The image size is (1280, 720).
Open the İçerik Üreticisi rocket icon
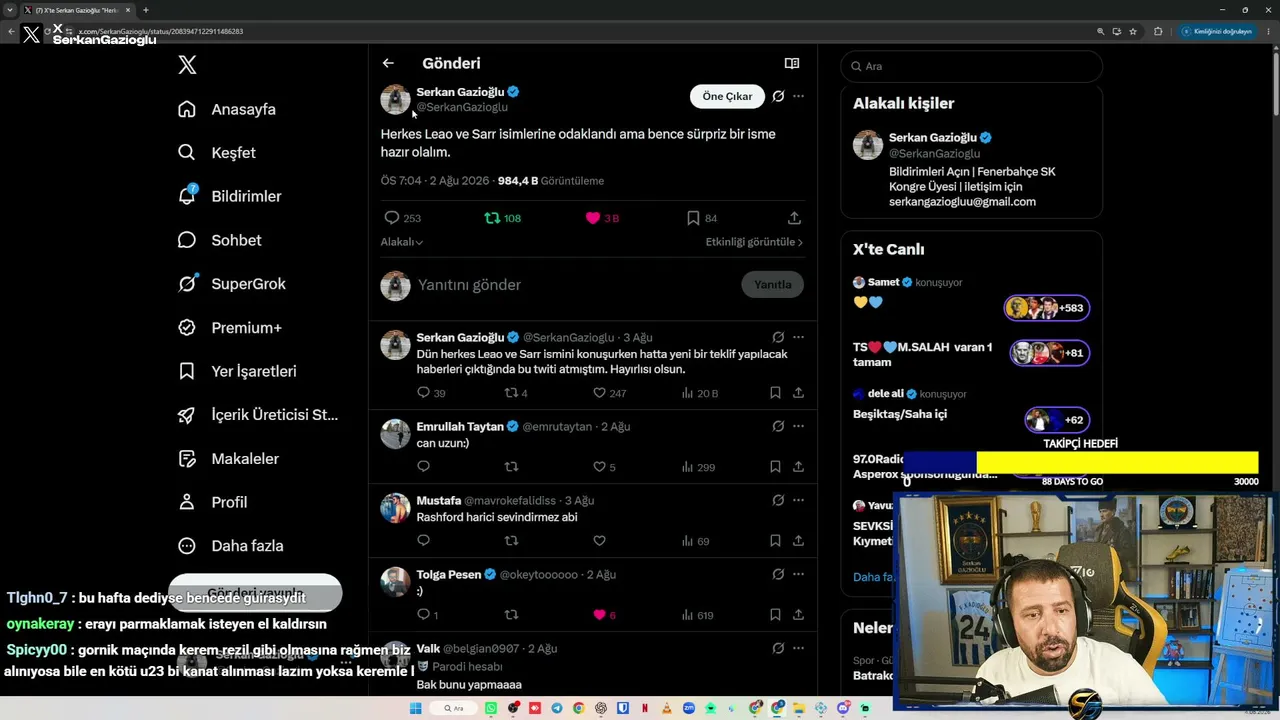(x=187, y=415)
